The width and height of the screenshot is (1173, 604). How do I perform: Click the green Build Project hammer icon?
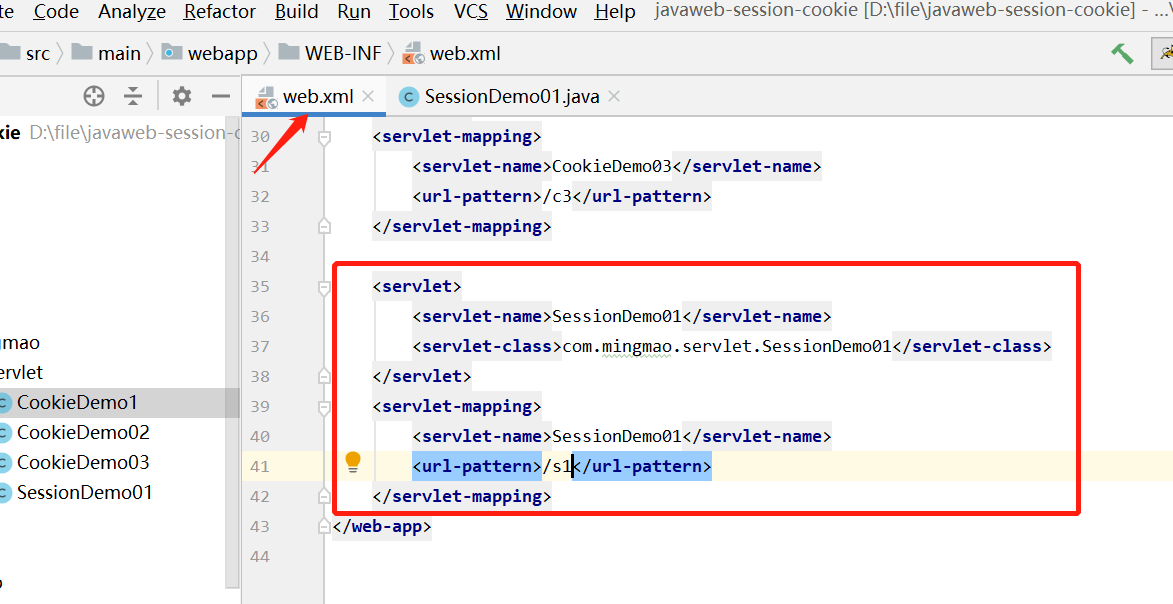click(x=1122, y=54)
